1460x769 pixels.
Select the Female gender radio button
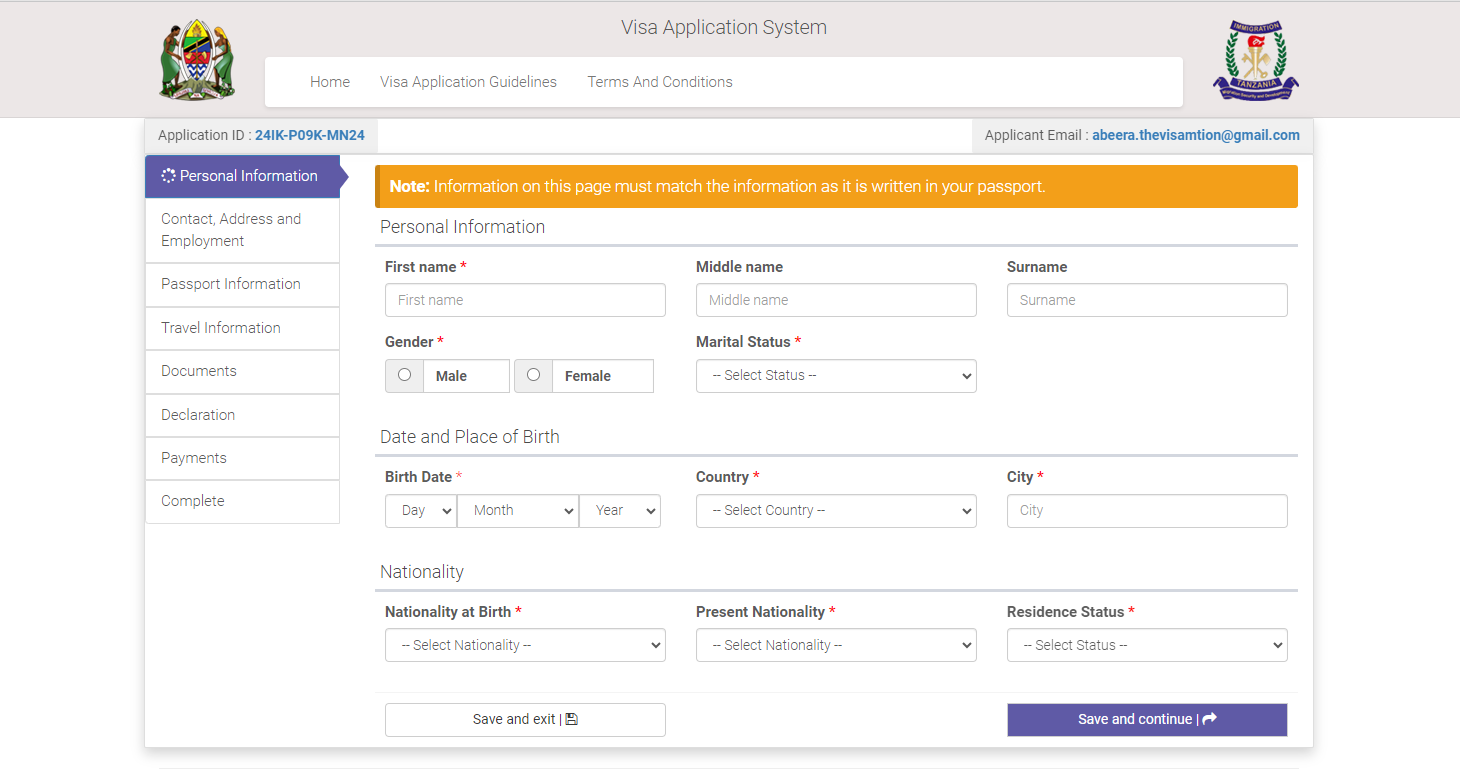(533, 375)
